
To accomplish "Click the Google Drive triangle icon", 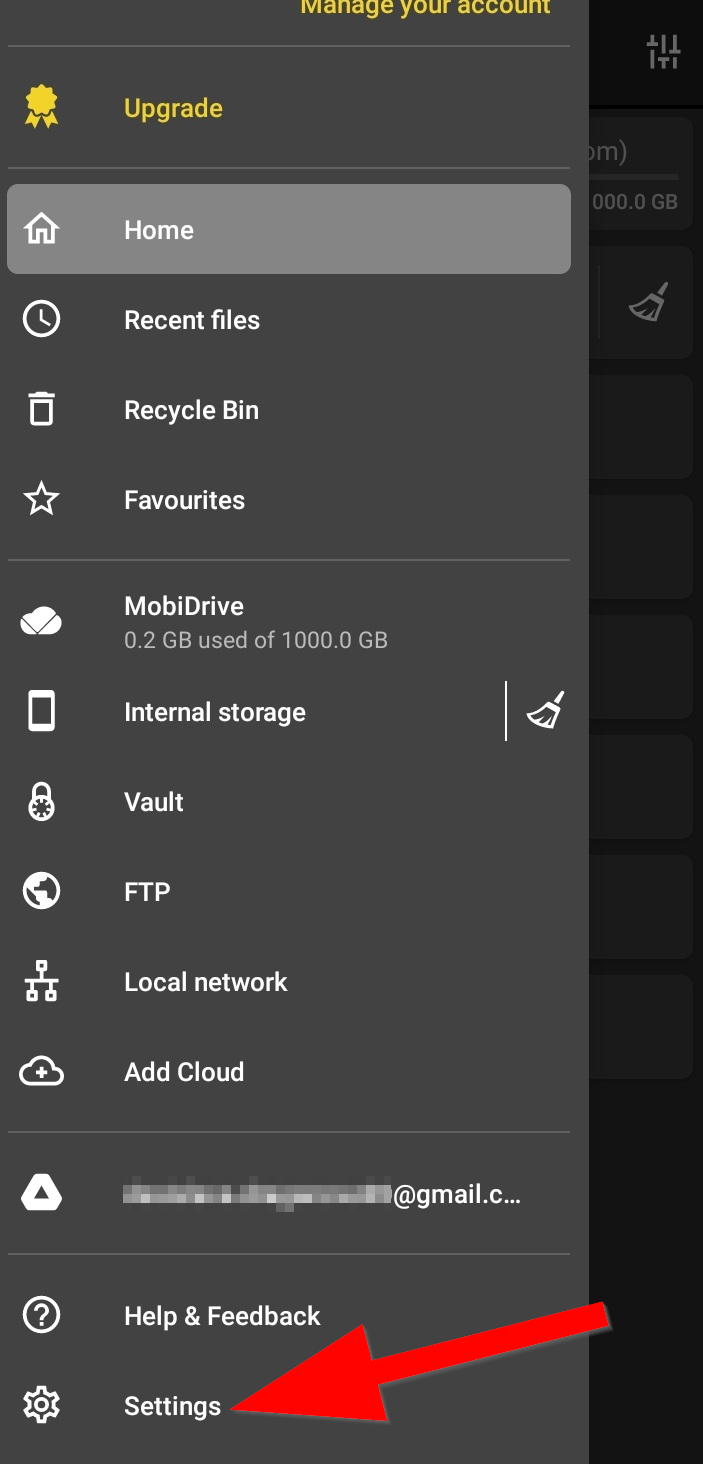I will click(40, 1193).
